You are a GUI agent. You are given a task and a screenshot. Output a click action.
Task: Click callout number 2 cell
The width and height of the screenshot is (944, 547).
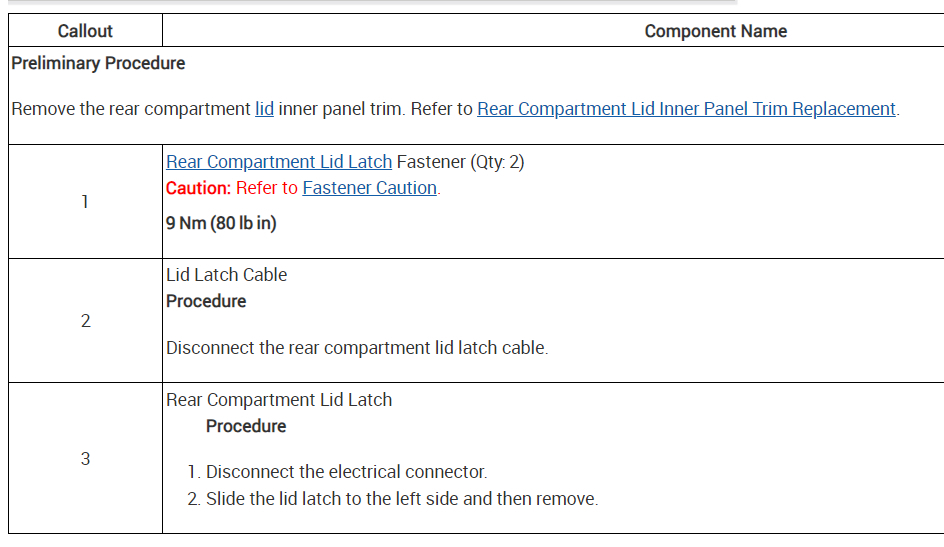85,321
